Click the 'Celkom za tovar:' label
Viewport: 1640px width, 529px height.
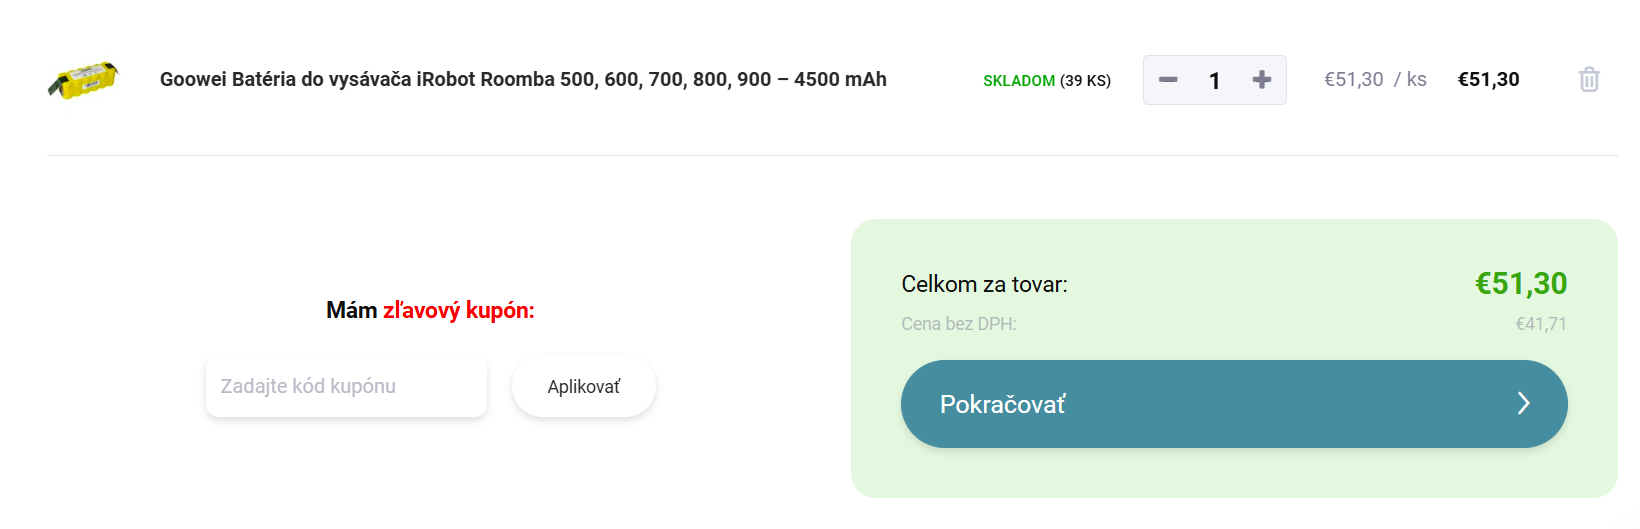pos(984,284)
